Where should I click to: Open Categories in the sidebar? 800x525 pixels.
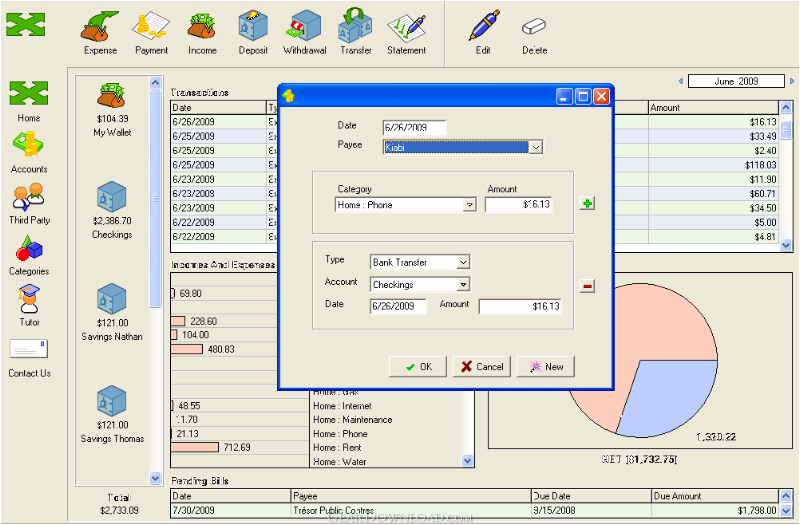[29, 255]
